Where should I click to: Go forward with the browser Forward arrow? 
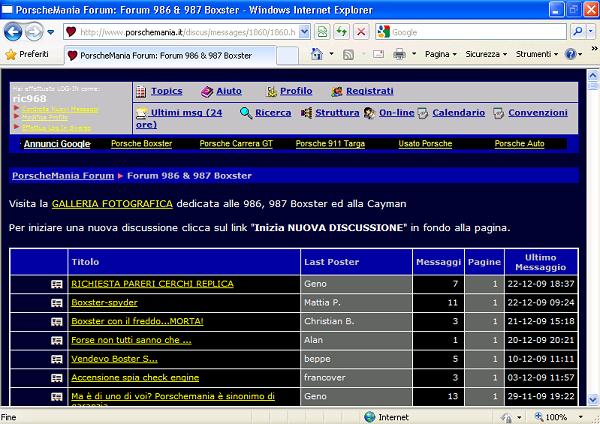pyautogui.click(x=34, y=32)
